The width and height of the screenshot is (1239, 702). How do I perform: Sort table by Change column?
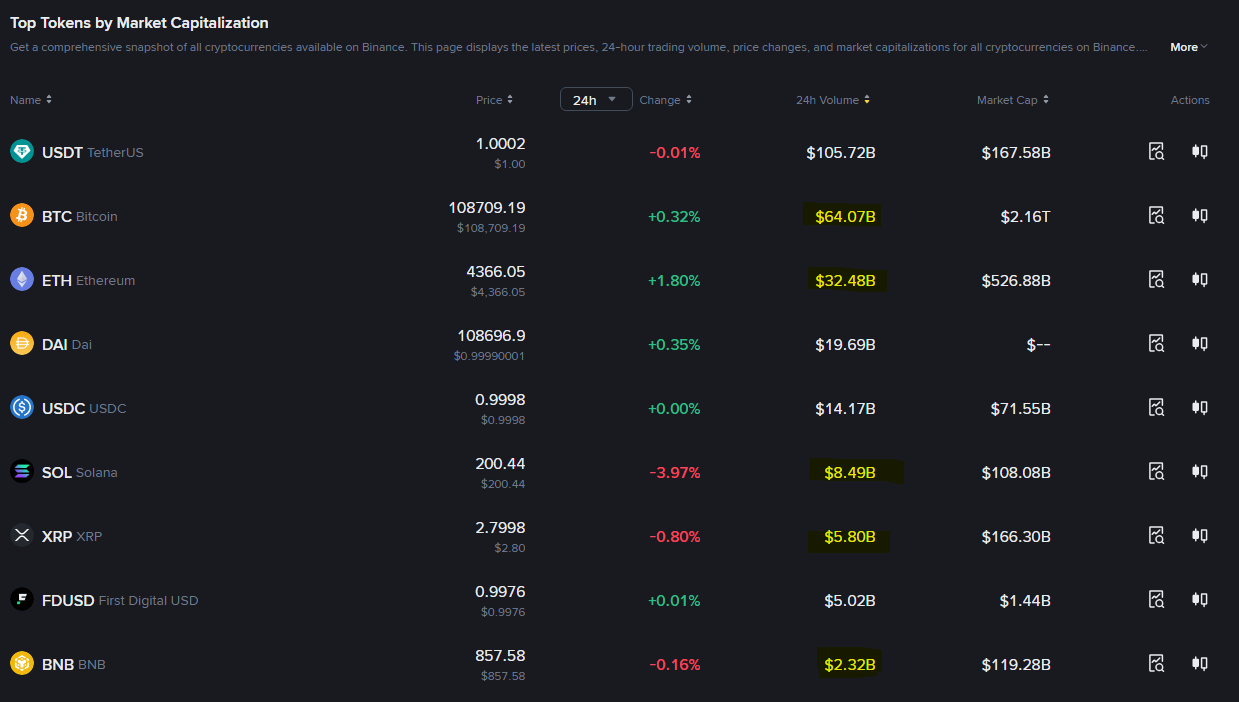(x=666, y=100)
